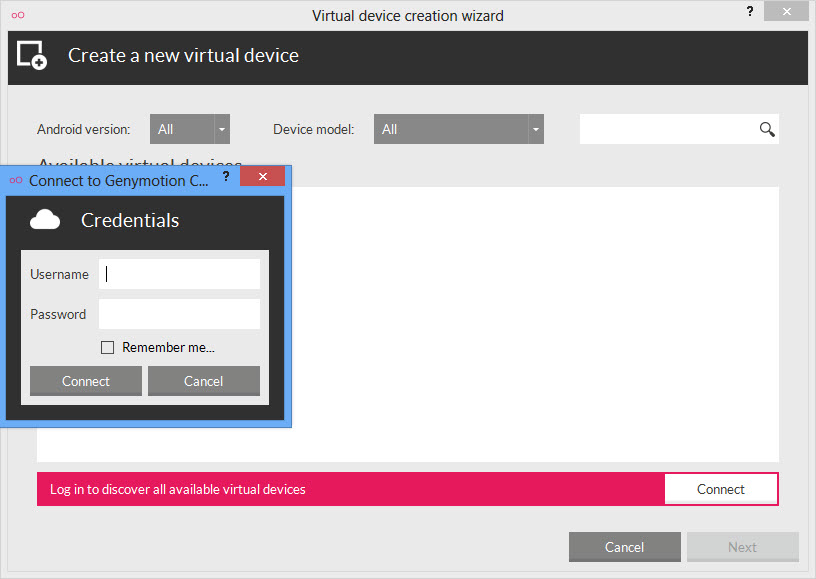Image resolution: width=816 pixels, height=579 pixels.
Task: Click the 'Username' label
Action: click(59, 274)
